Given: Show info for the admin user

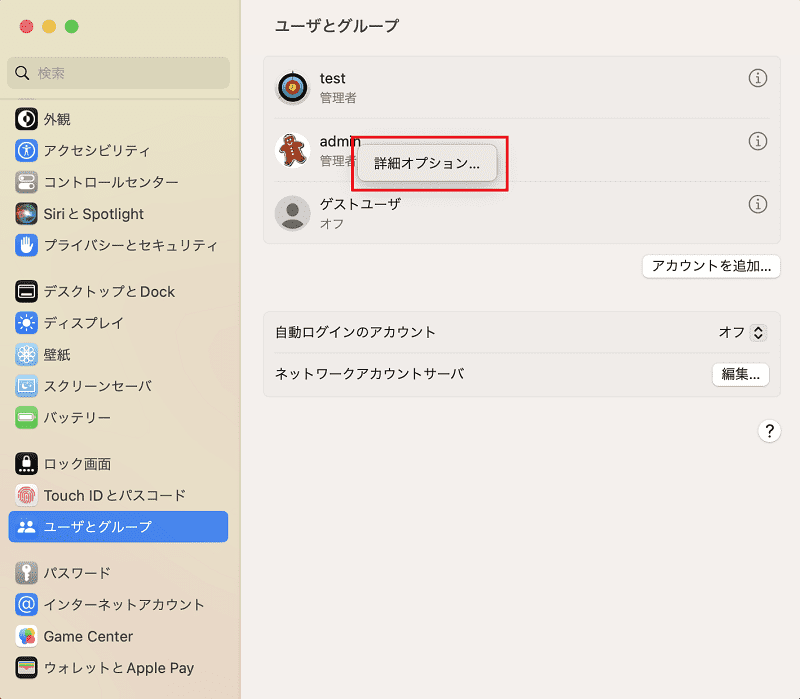Looking at the screenshot, I should tap(758, 141).
